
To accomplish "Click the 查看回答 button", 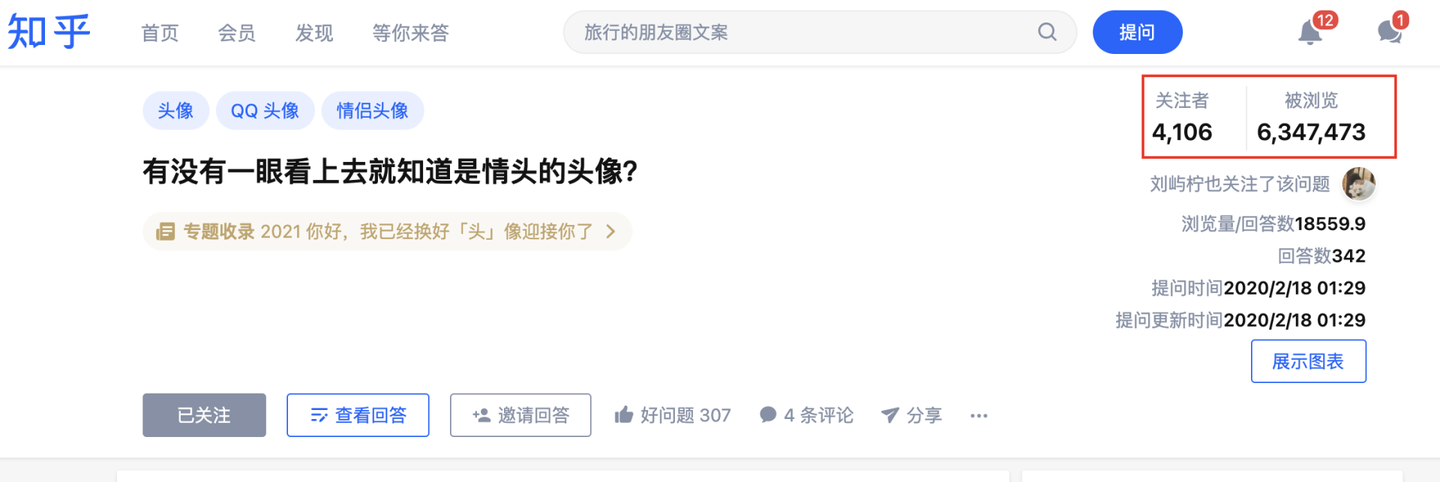I will coord(358,415).
